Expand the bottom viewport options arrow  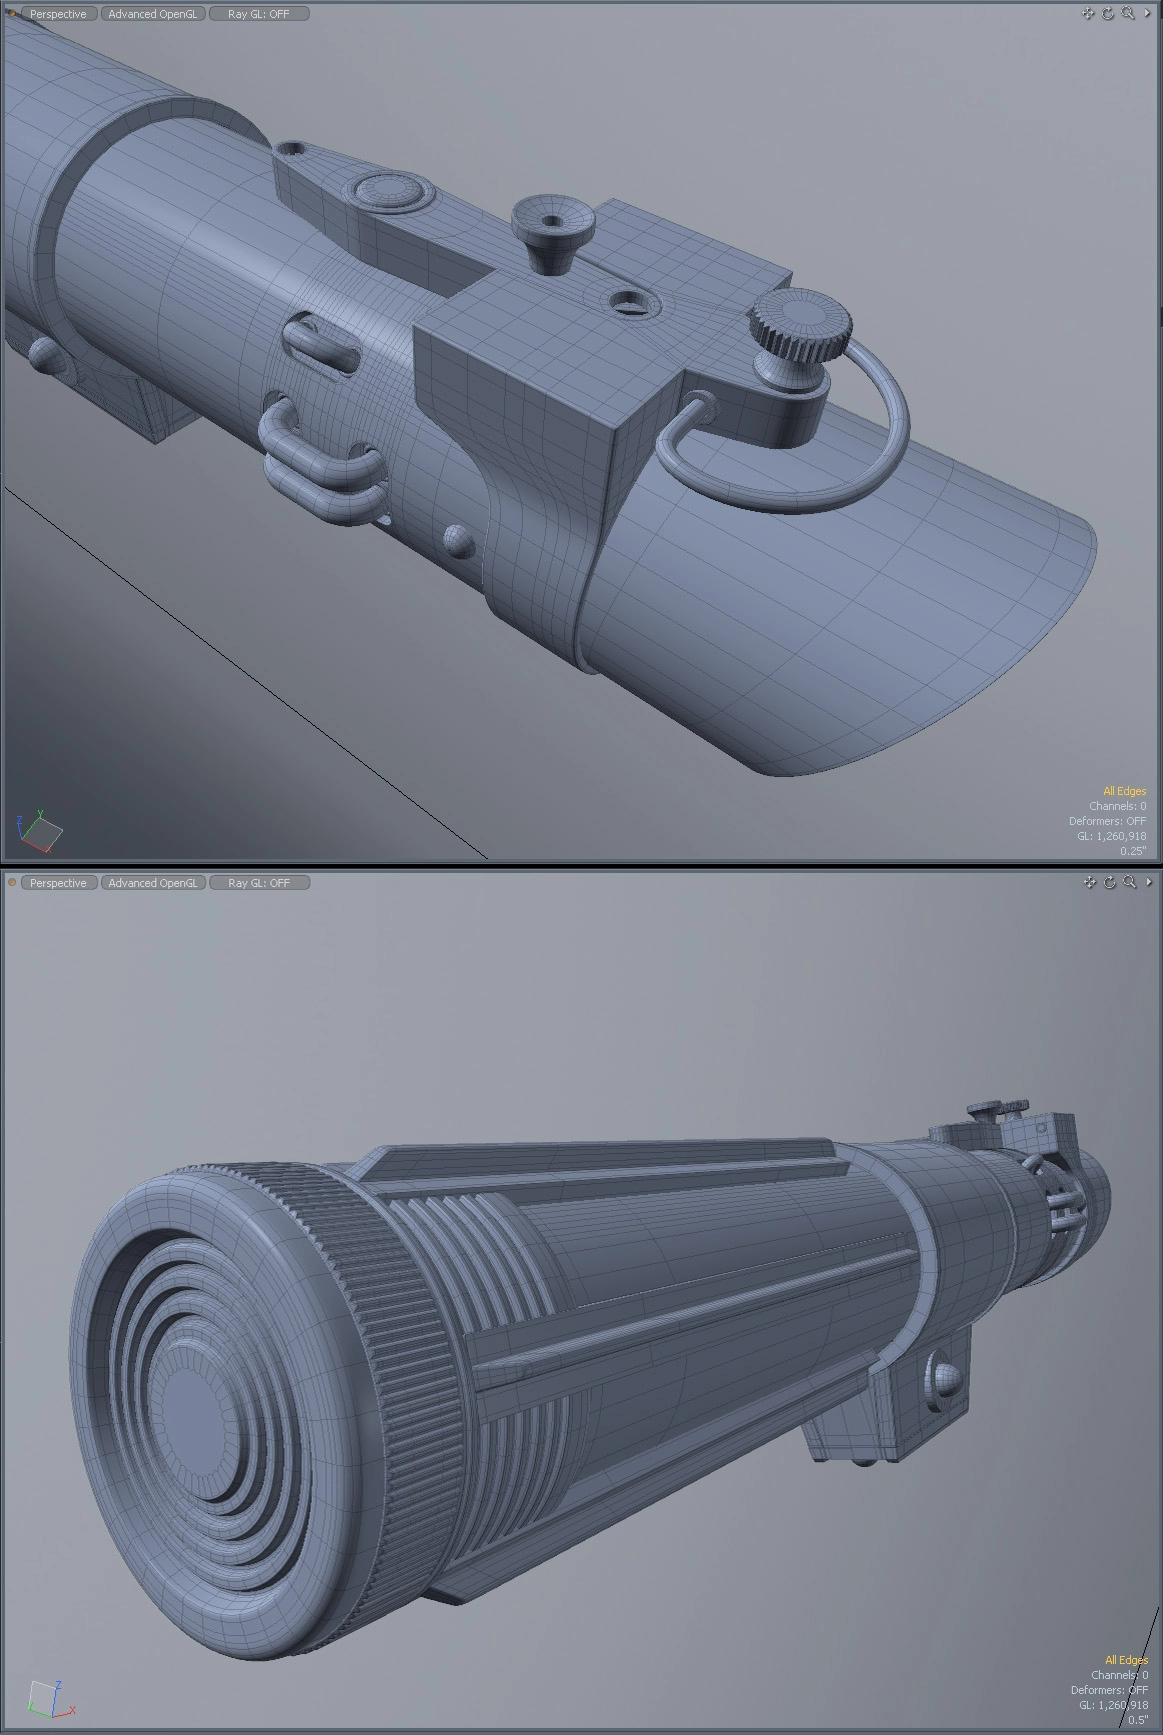[1148, 882]
